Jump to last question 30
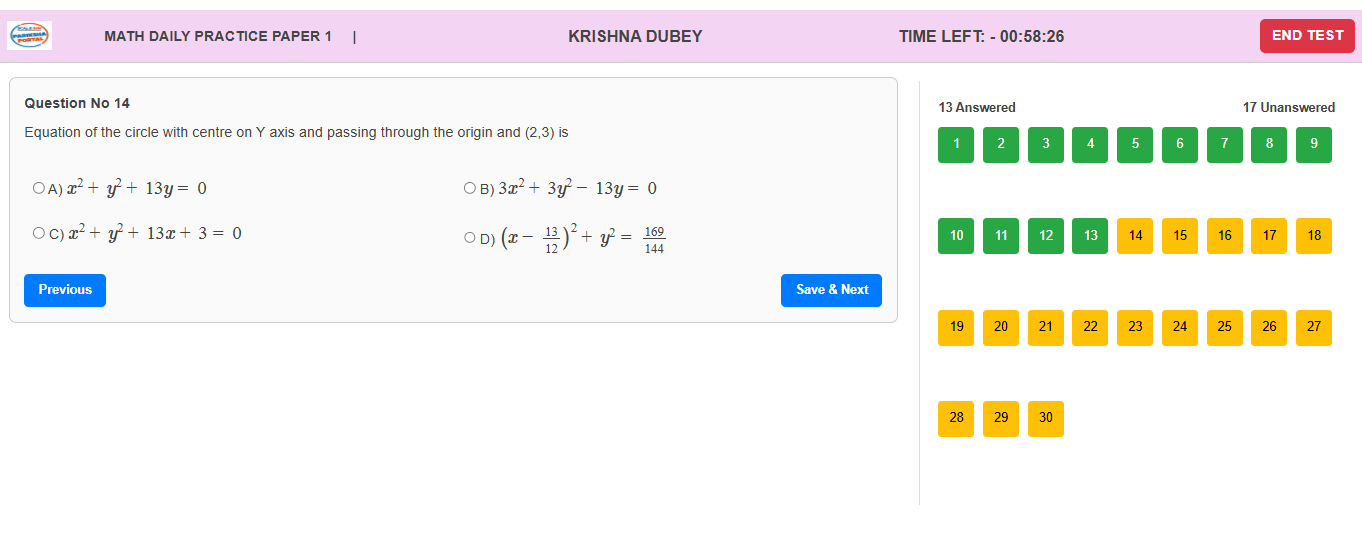This screenshot has height=541, width=1362. tap(1045, 418)
